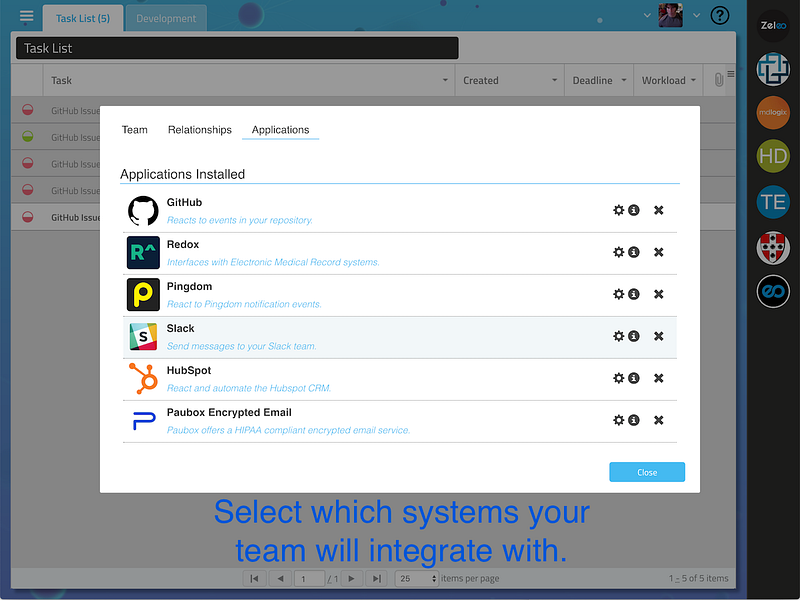Expand dropdown right of profile photo
This screenshot has width=800, height=600.
(696, 15)
